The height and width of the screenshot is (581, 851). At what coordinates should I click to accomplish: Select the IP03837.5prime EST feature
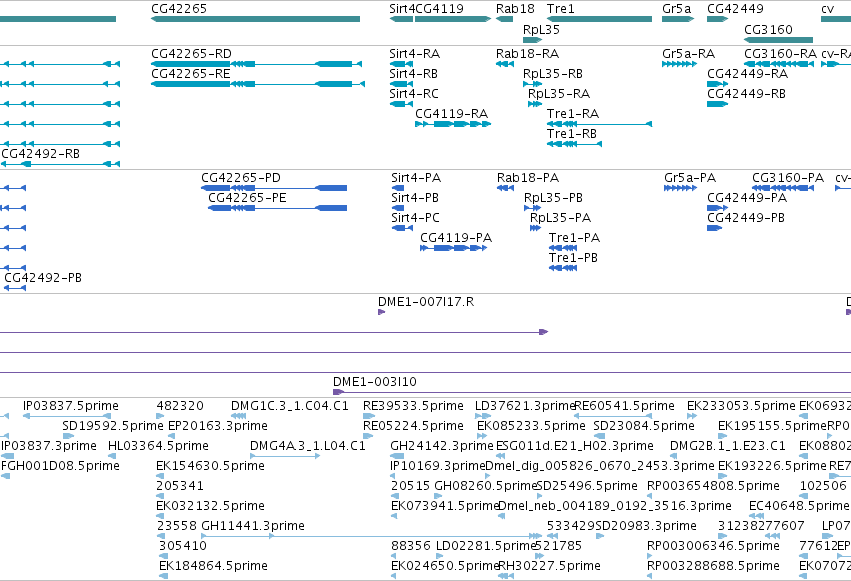click(x=67, y=416)
